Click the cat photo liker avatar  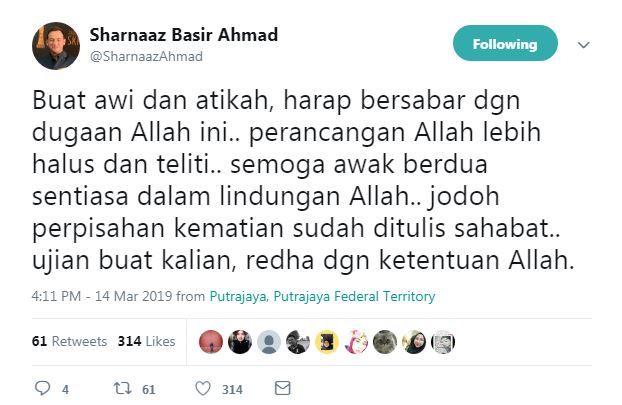pyautogui.click(x=385, y=342)
